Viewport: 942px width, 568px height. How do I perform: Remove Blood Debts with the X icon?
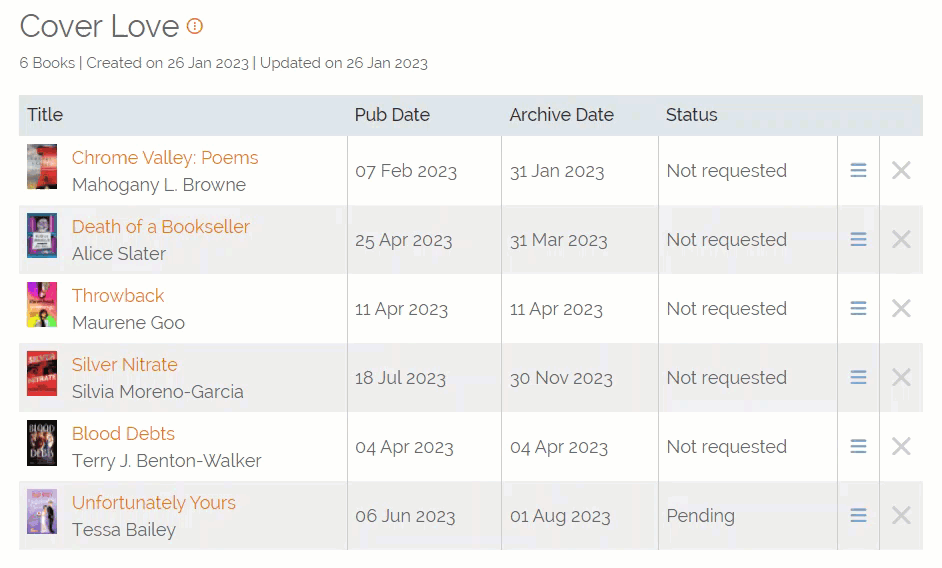pos(901,447)
